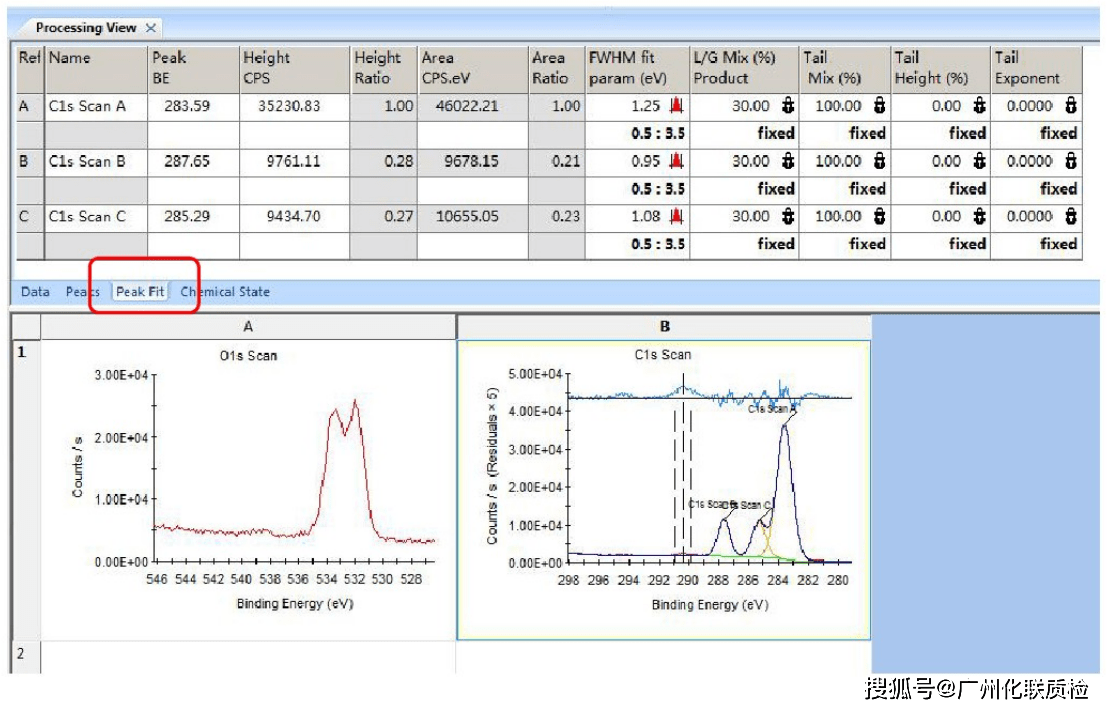Close the Processing View tab
Image resolution: width=1113 pixels, height=713 pixels.
tap(150, 28)
